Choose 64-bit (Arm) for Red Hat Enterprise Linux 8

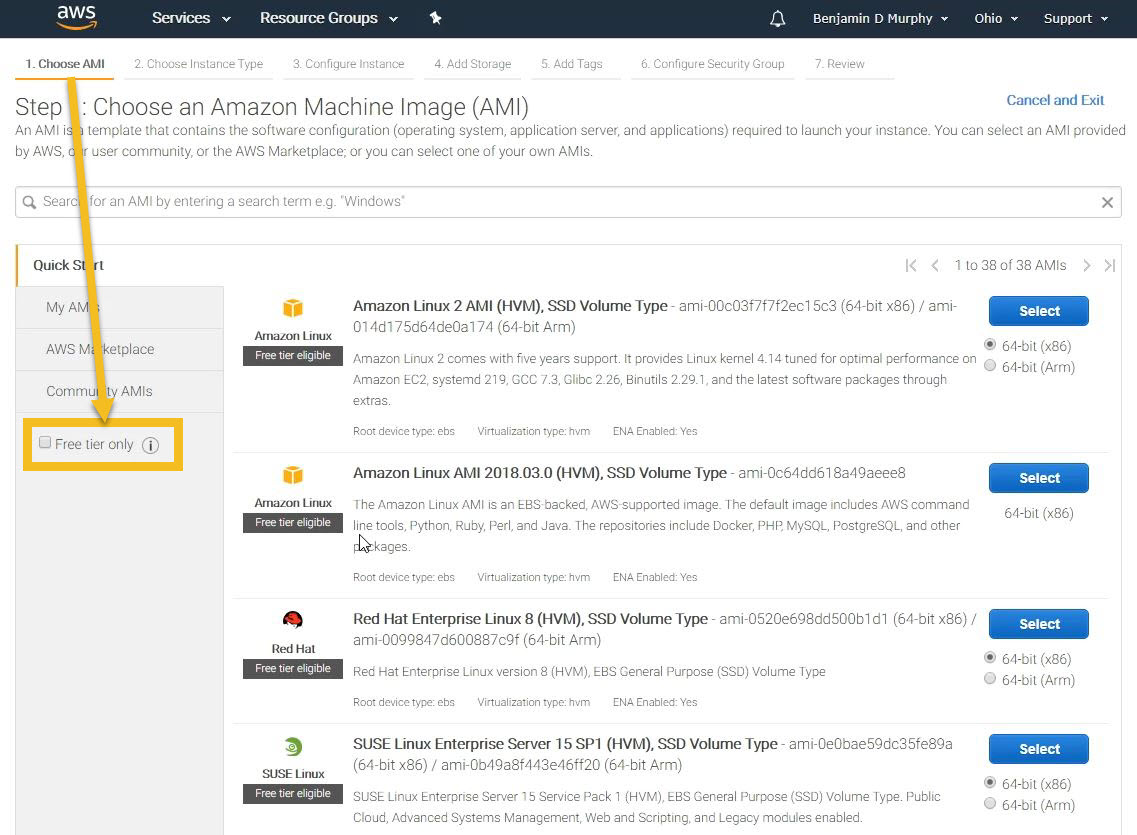[990, 678]
